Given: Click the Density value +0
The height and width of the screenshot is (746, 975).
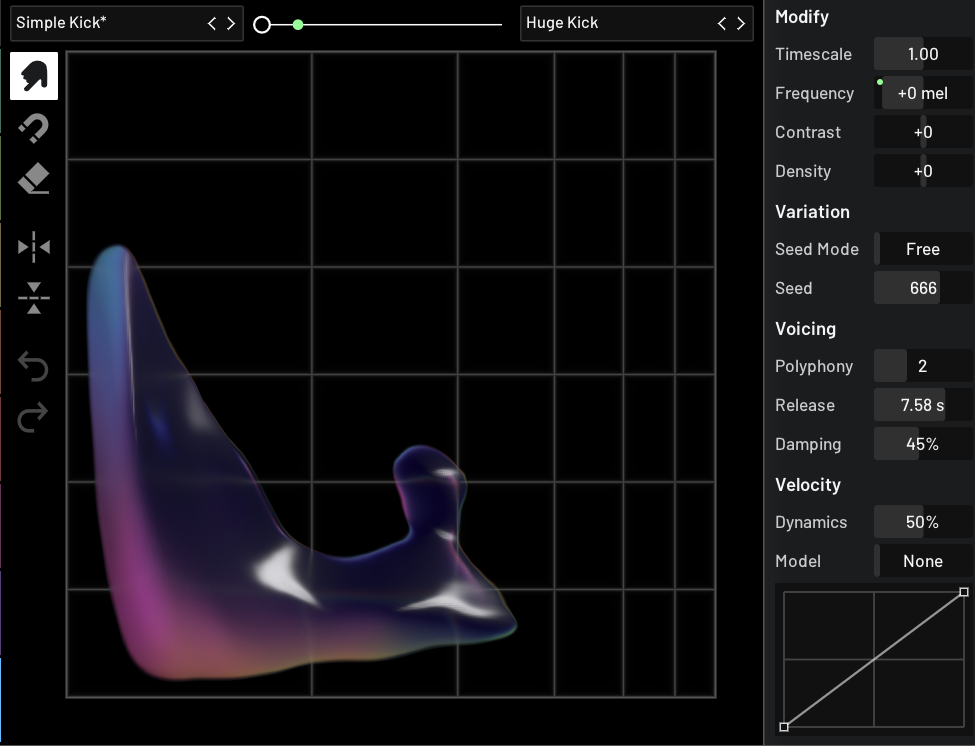Looking at the screenshot, I should click(x=923, y=172).
